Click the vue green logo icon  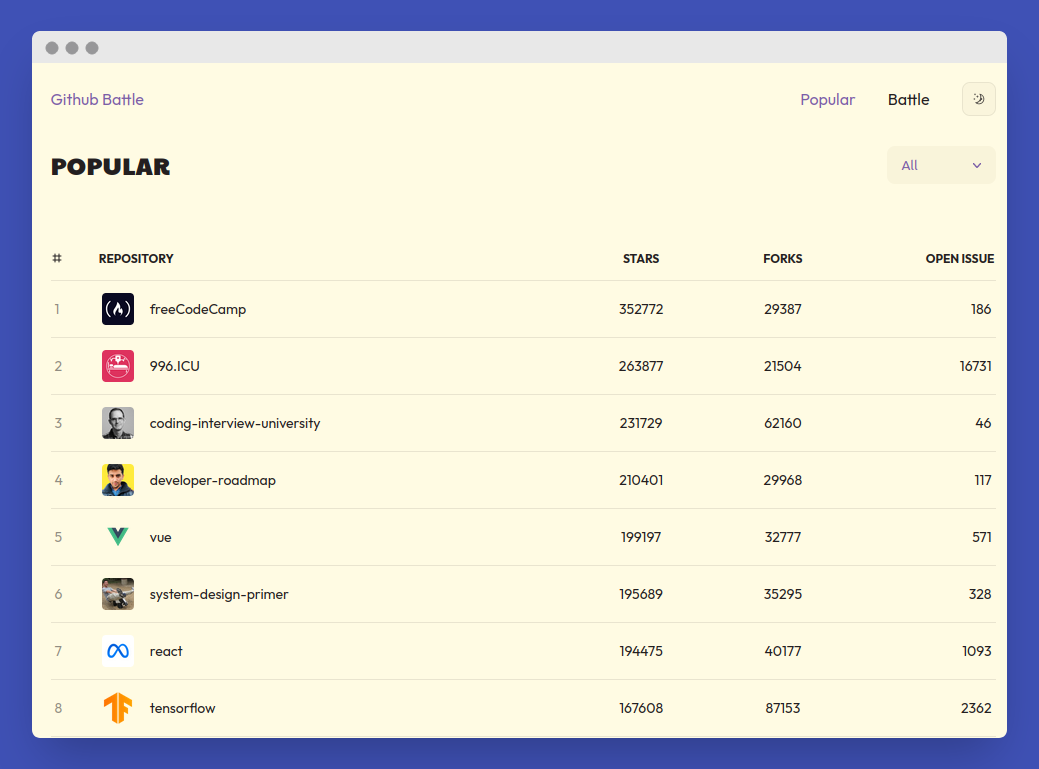pos(118,537)
